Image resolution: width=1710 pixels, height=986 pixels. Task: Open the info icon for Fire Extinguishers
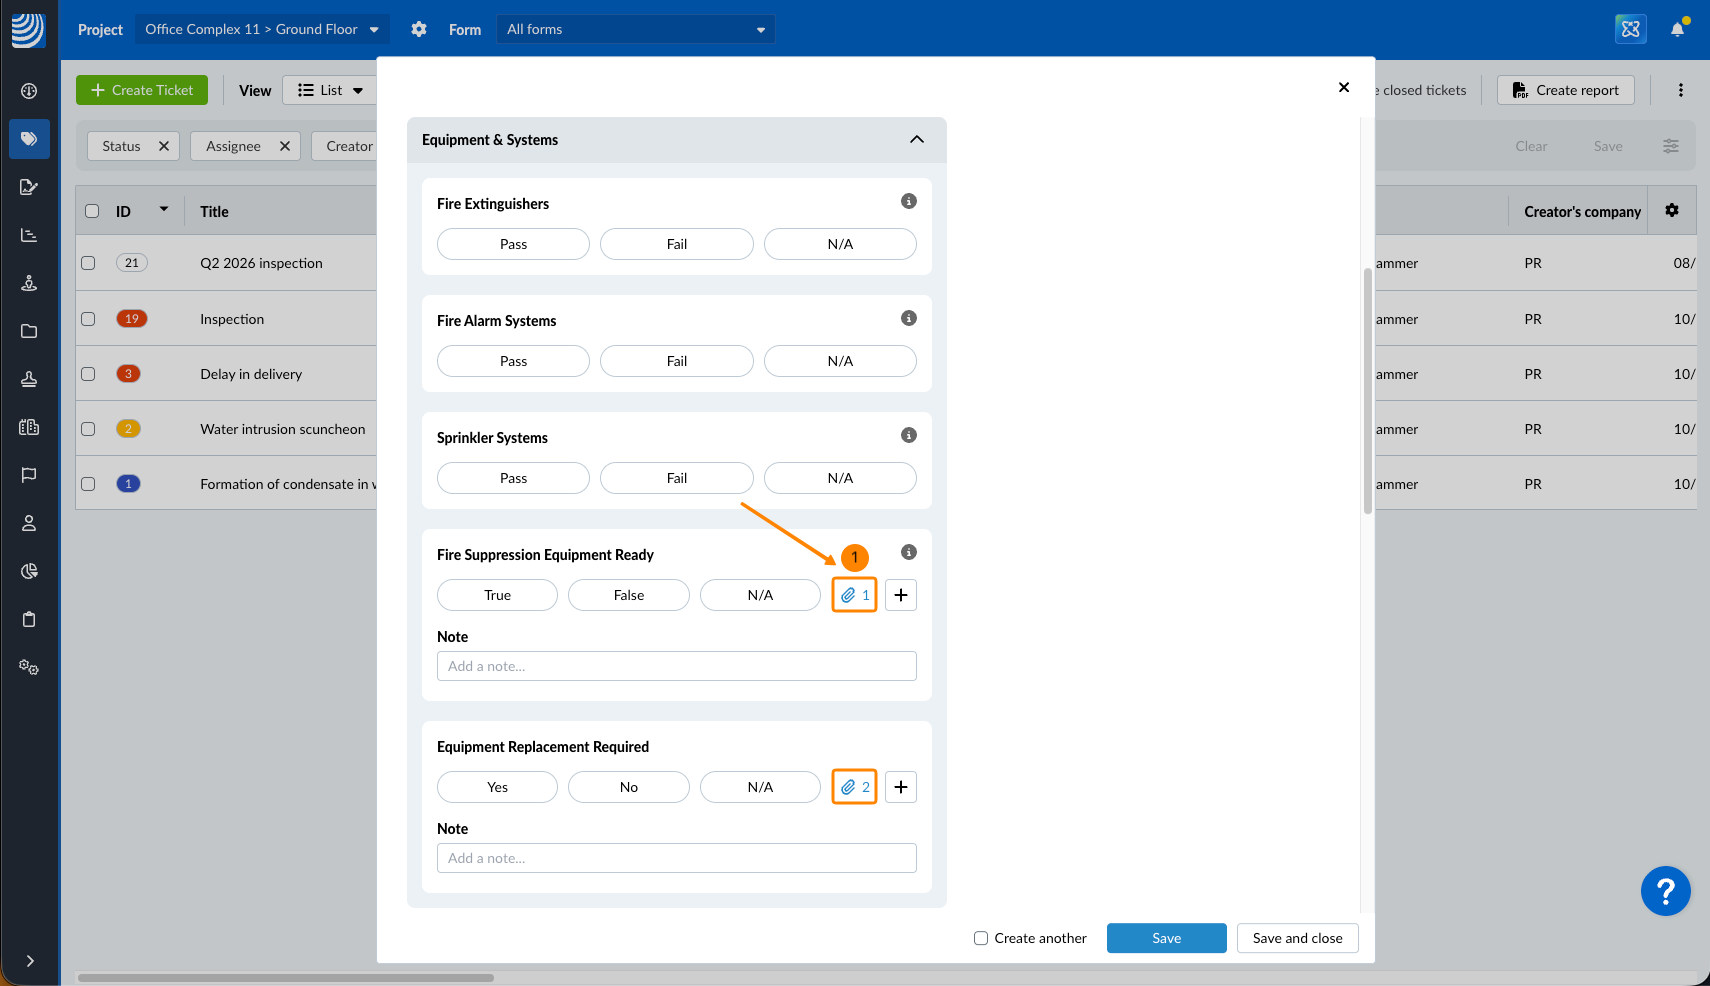[x=908, y=201]
